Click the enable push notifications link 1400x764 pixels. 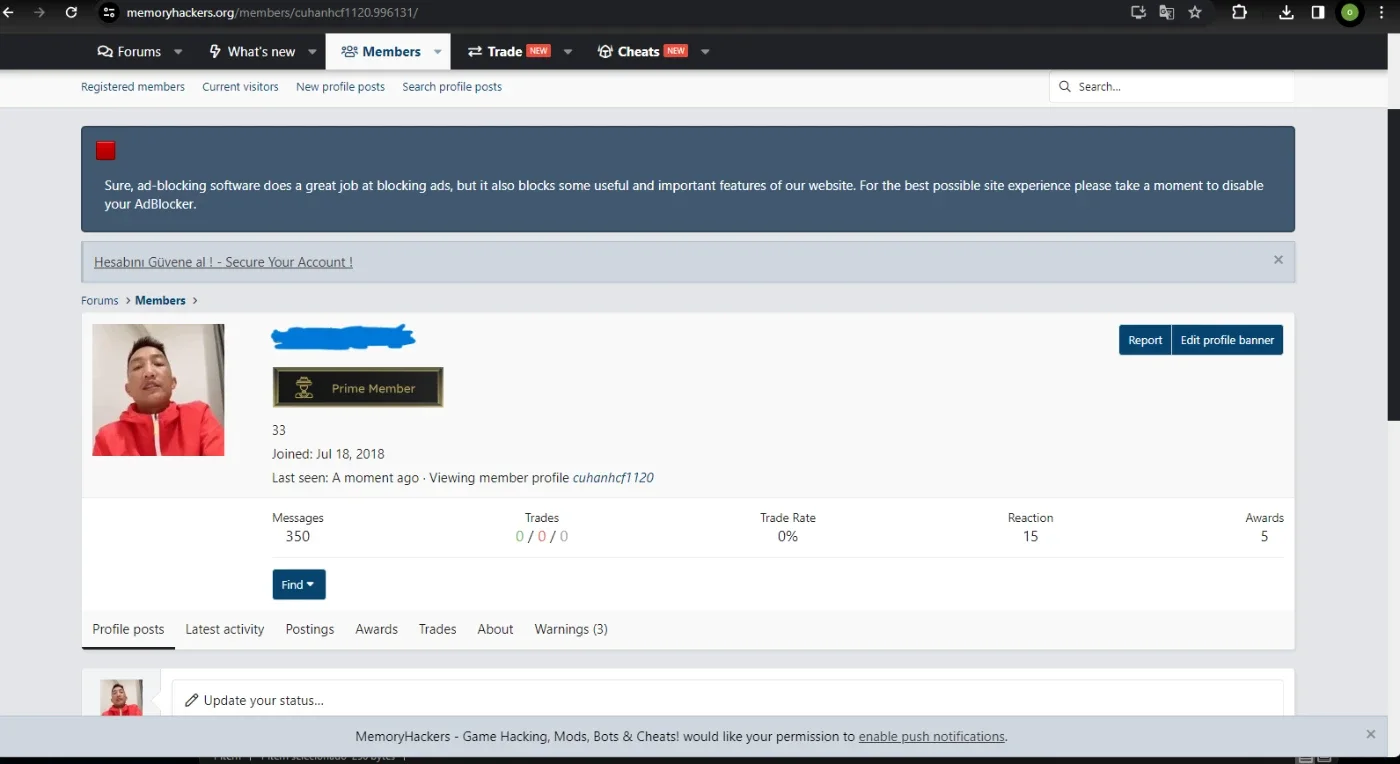tap(931, 737)
